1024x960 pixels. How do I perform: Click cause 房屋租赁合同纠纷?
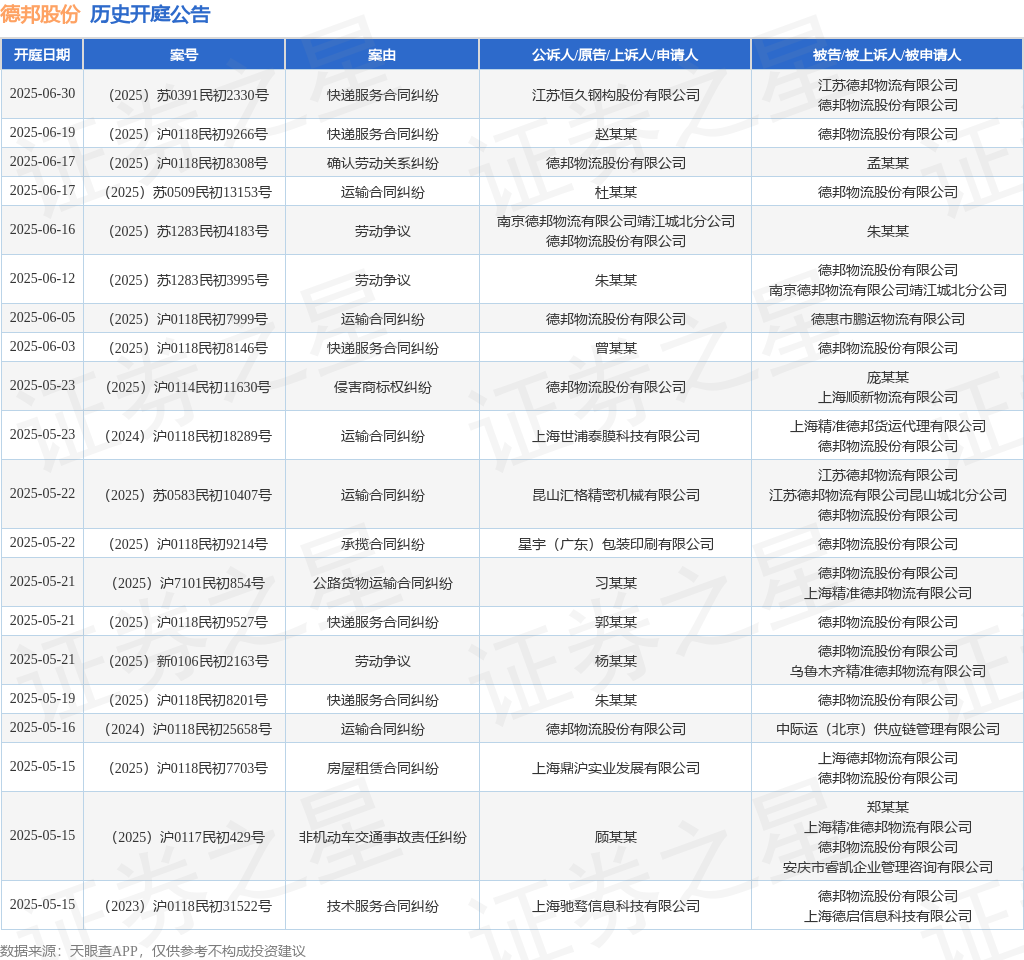pos(383,769)
